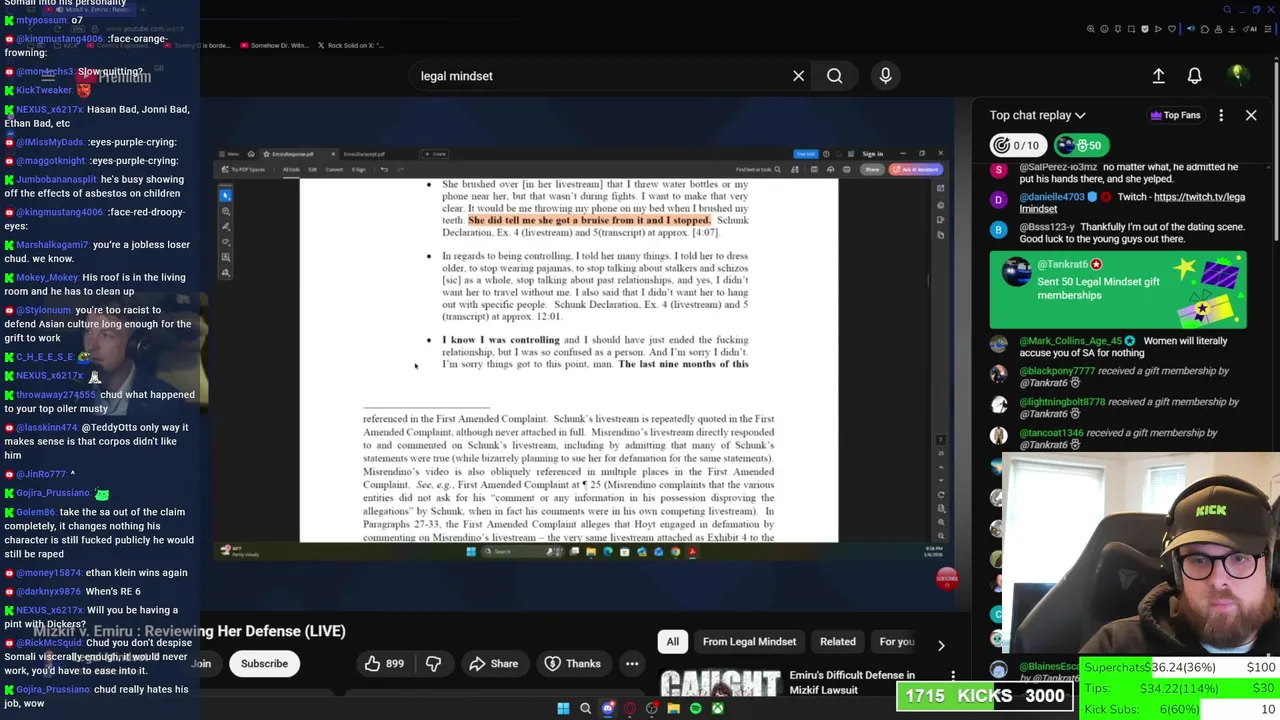Open the YouTube create/upload icon
This screenshot has height=720, width=1280.
coord(1158,76)
